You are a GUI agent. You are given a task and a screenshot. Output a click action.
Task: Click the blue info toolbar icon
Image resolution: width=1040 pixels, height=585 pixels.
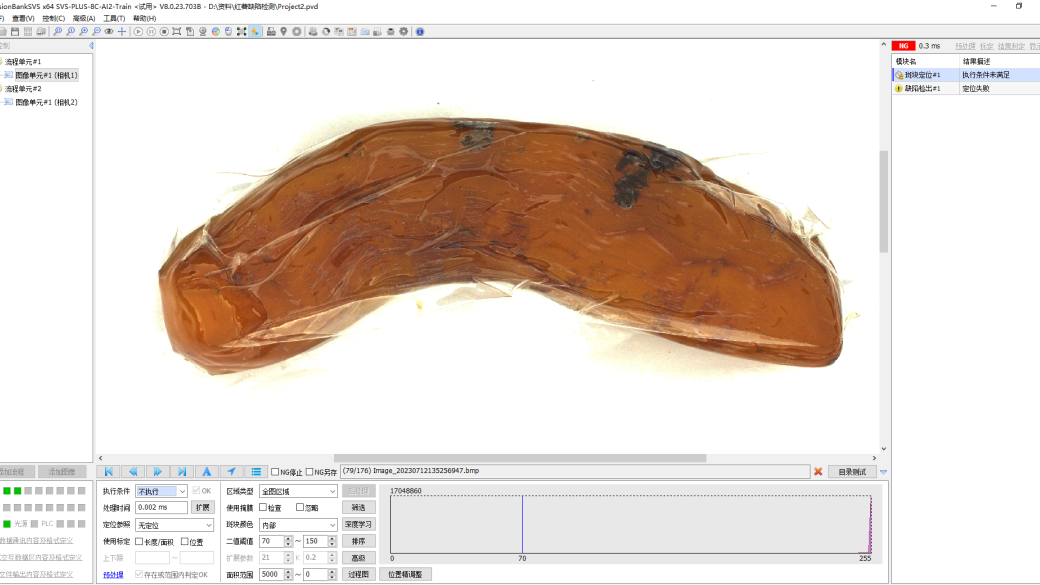pos(420,31)
